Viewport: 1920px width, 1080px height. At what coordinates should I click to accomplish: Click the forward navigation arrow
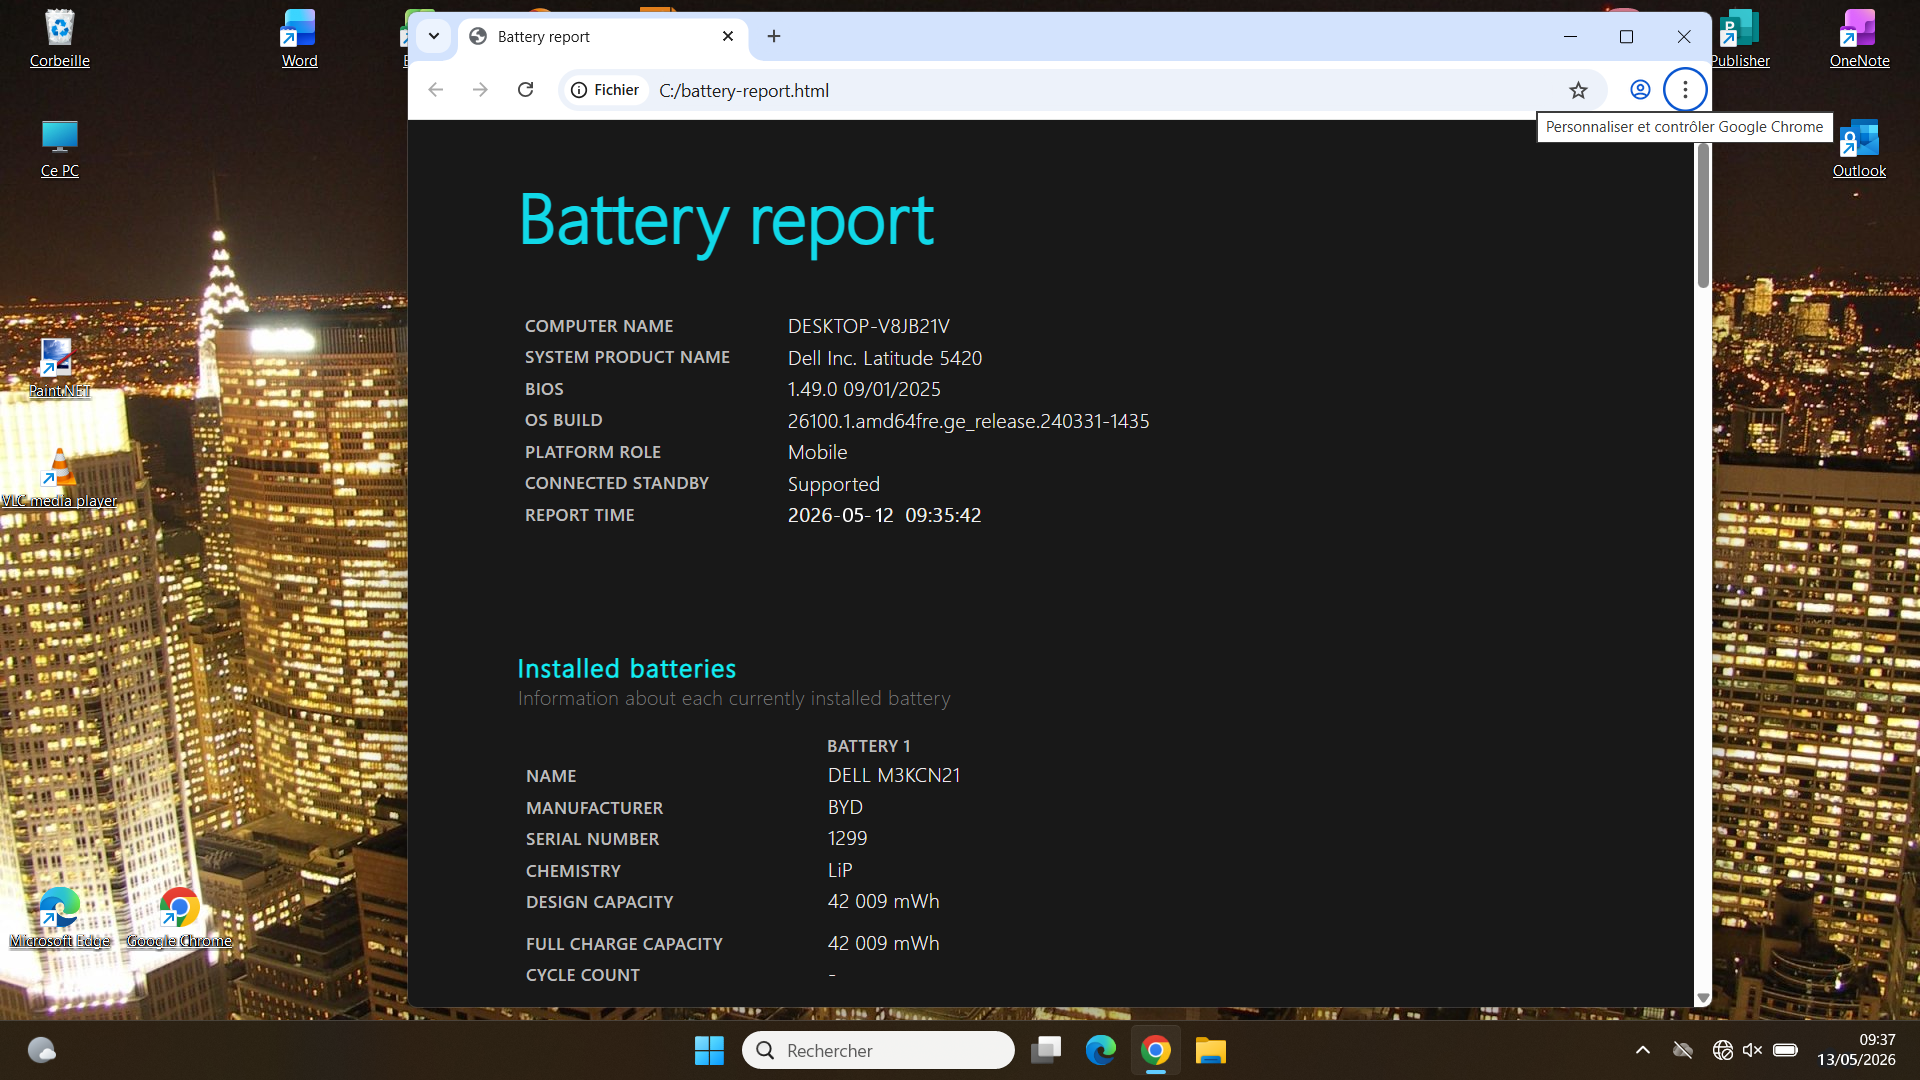480,90
